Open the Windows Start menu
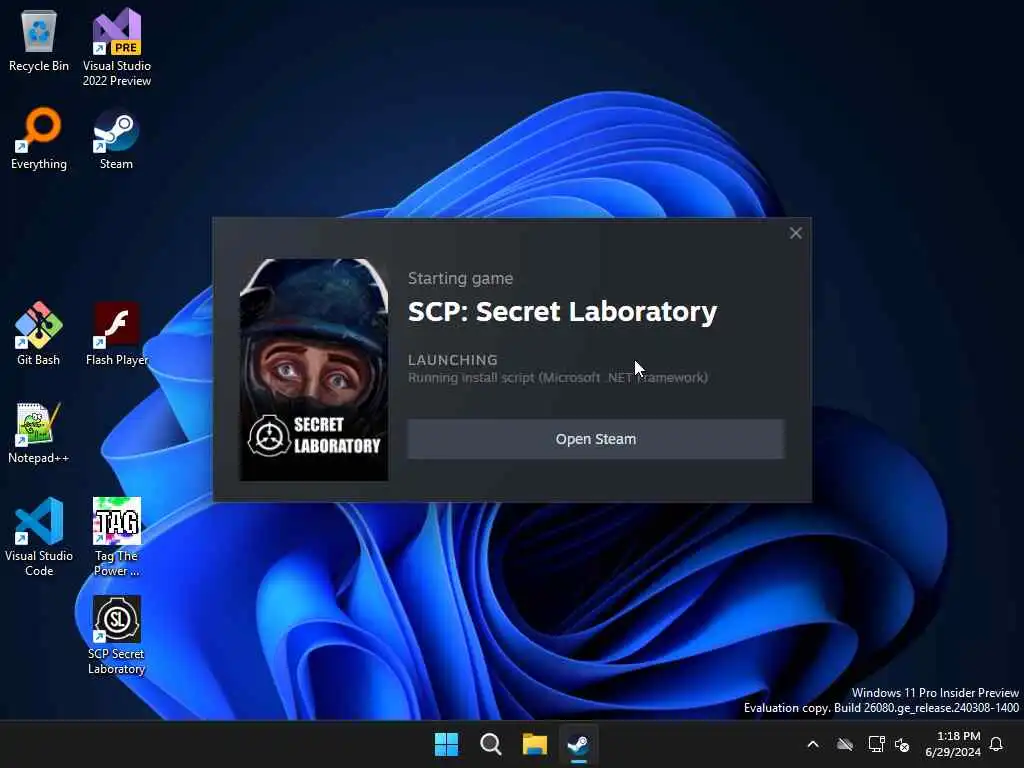The height and width of the screenshot is (768, 1024). [x=447, y=744]
